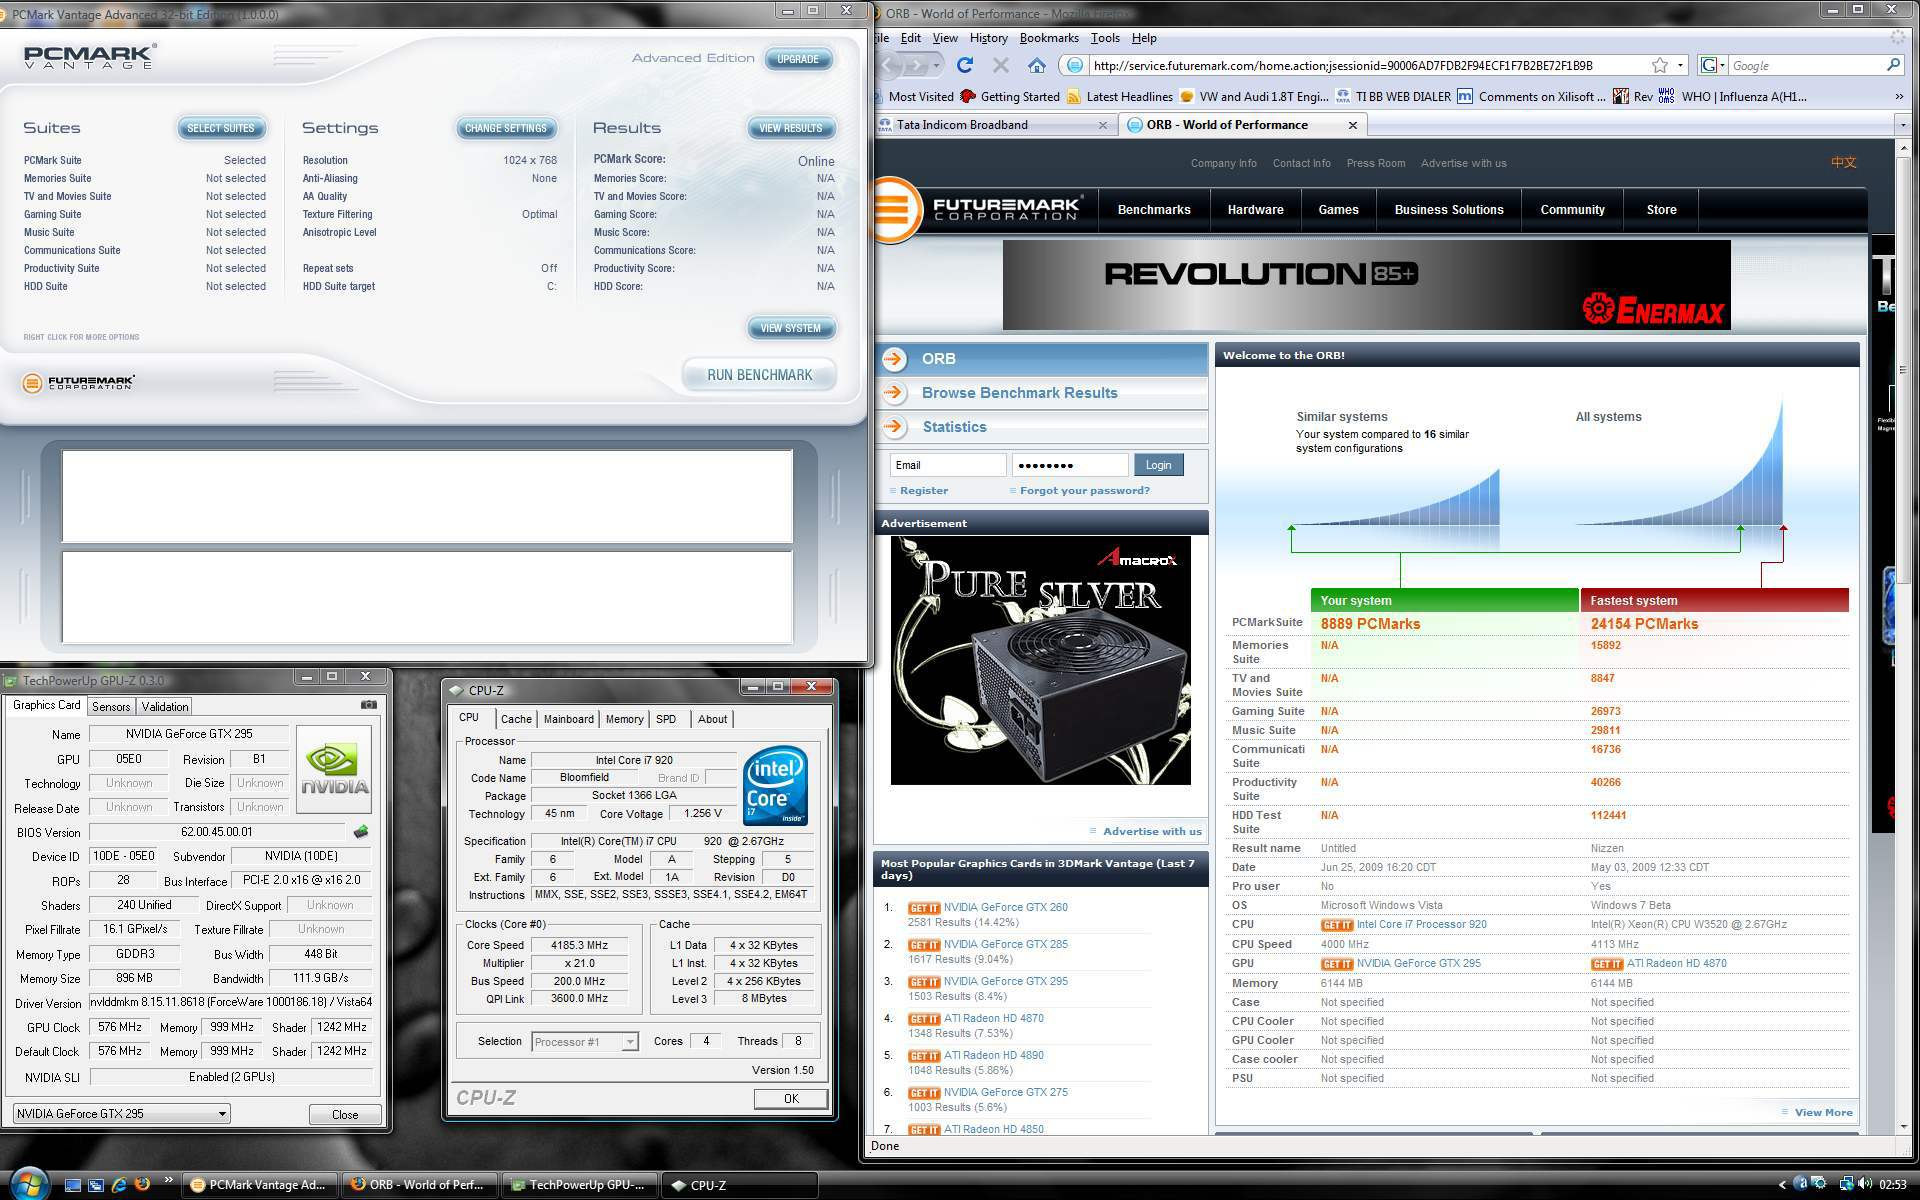This screenshot has width=1920, height=1200.
Task: Open the URL history dropdown arrow
Action: click(x=1681, y=65)
